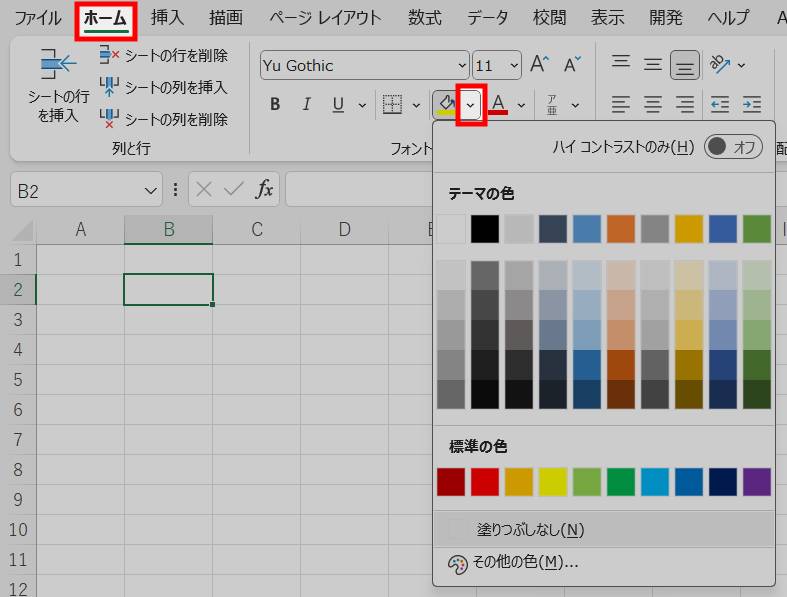Click the text orientation icon
This screenshot has height=597, width=787.
point(719,64)
